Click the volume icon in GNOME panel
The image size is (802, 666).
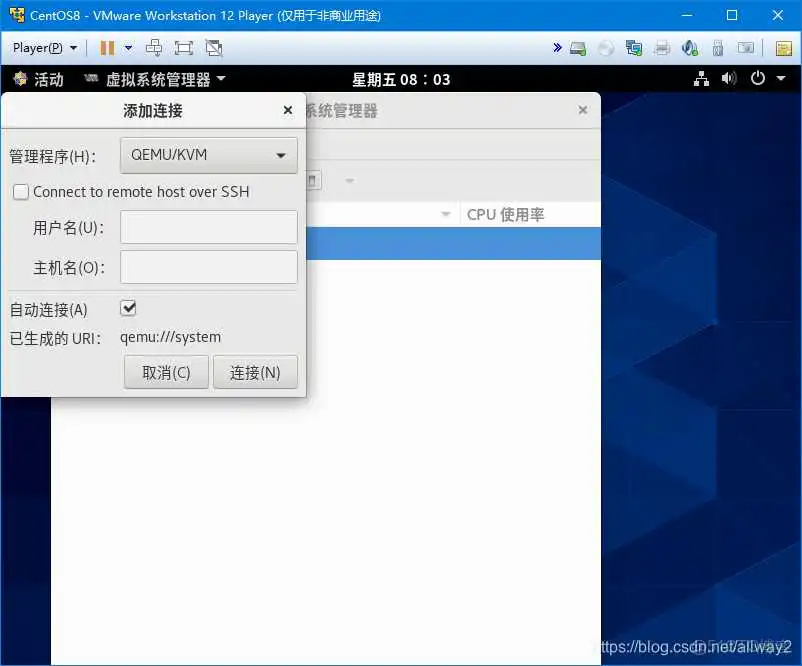pos(729,79)
